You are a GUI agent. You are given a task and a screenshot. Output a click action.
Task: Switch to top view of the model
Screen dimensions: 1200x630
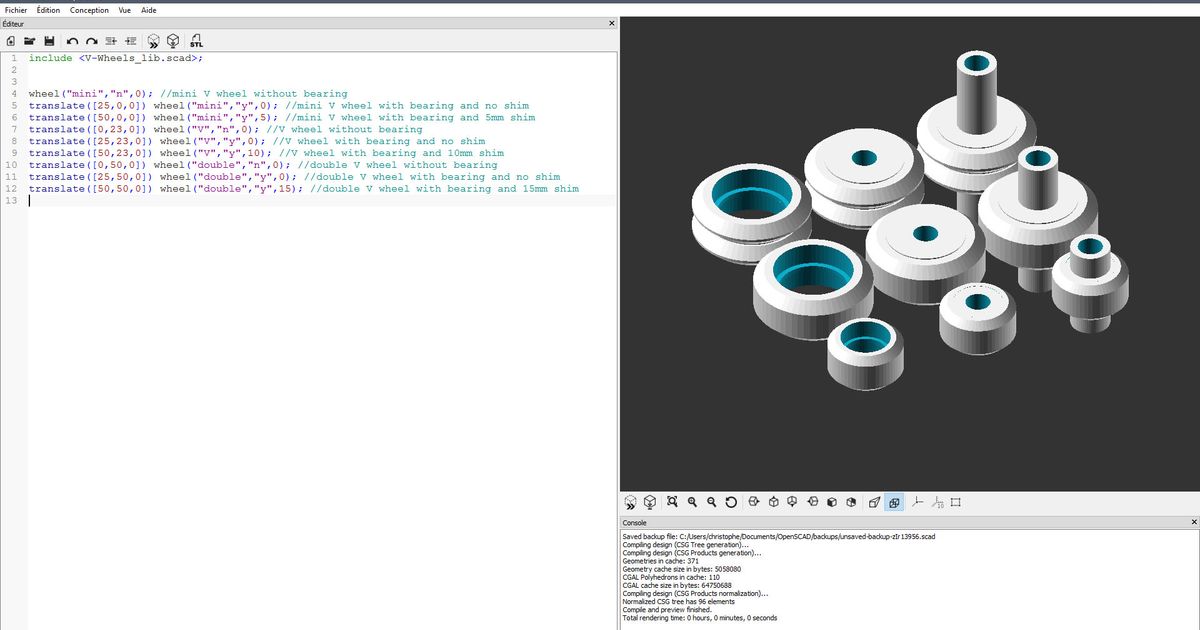coord(774,502)
